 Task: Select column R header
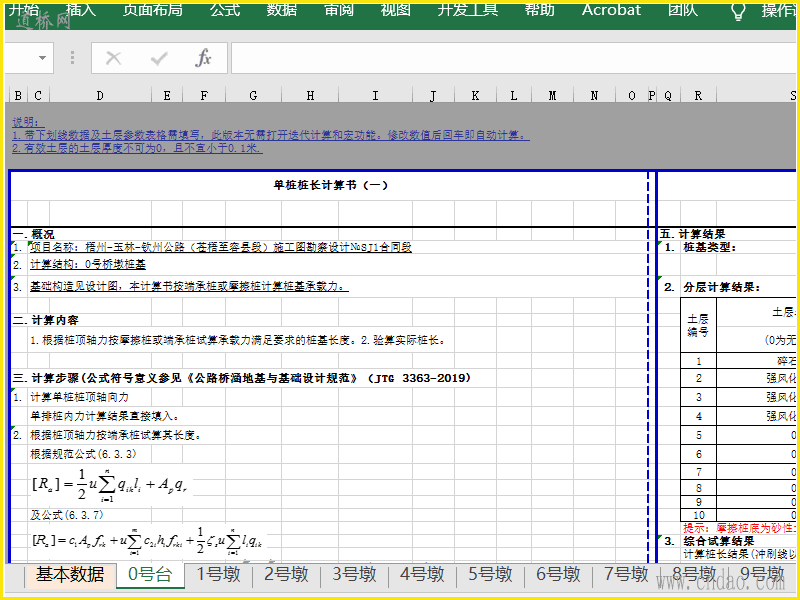[698, 95]
